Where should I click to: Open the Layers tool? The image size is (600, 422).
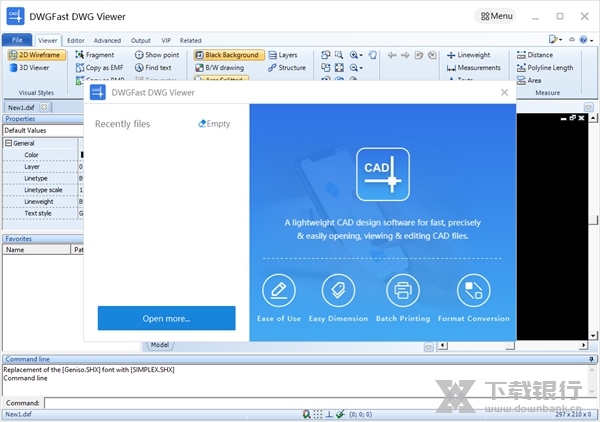[x=287, y=55]
